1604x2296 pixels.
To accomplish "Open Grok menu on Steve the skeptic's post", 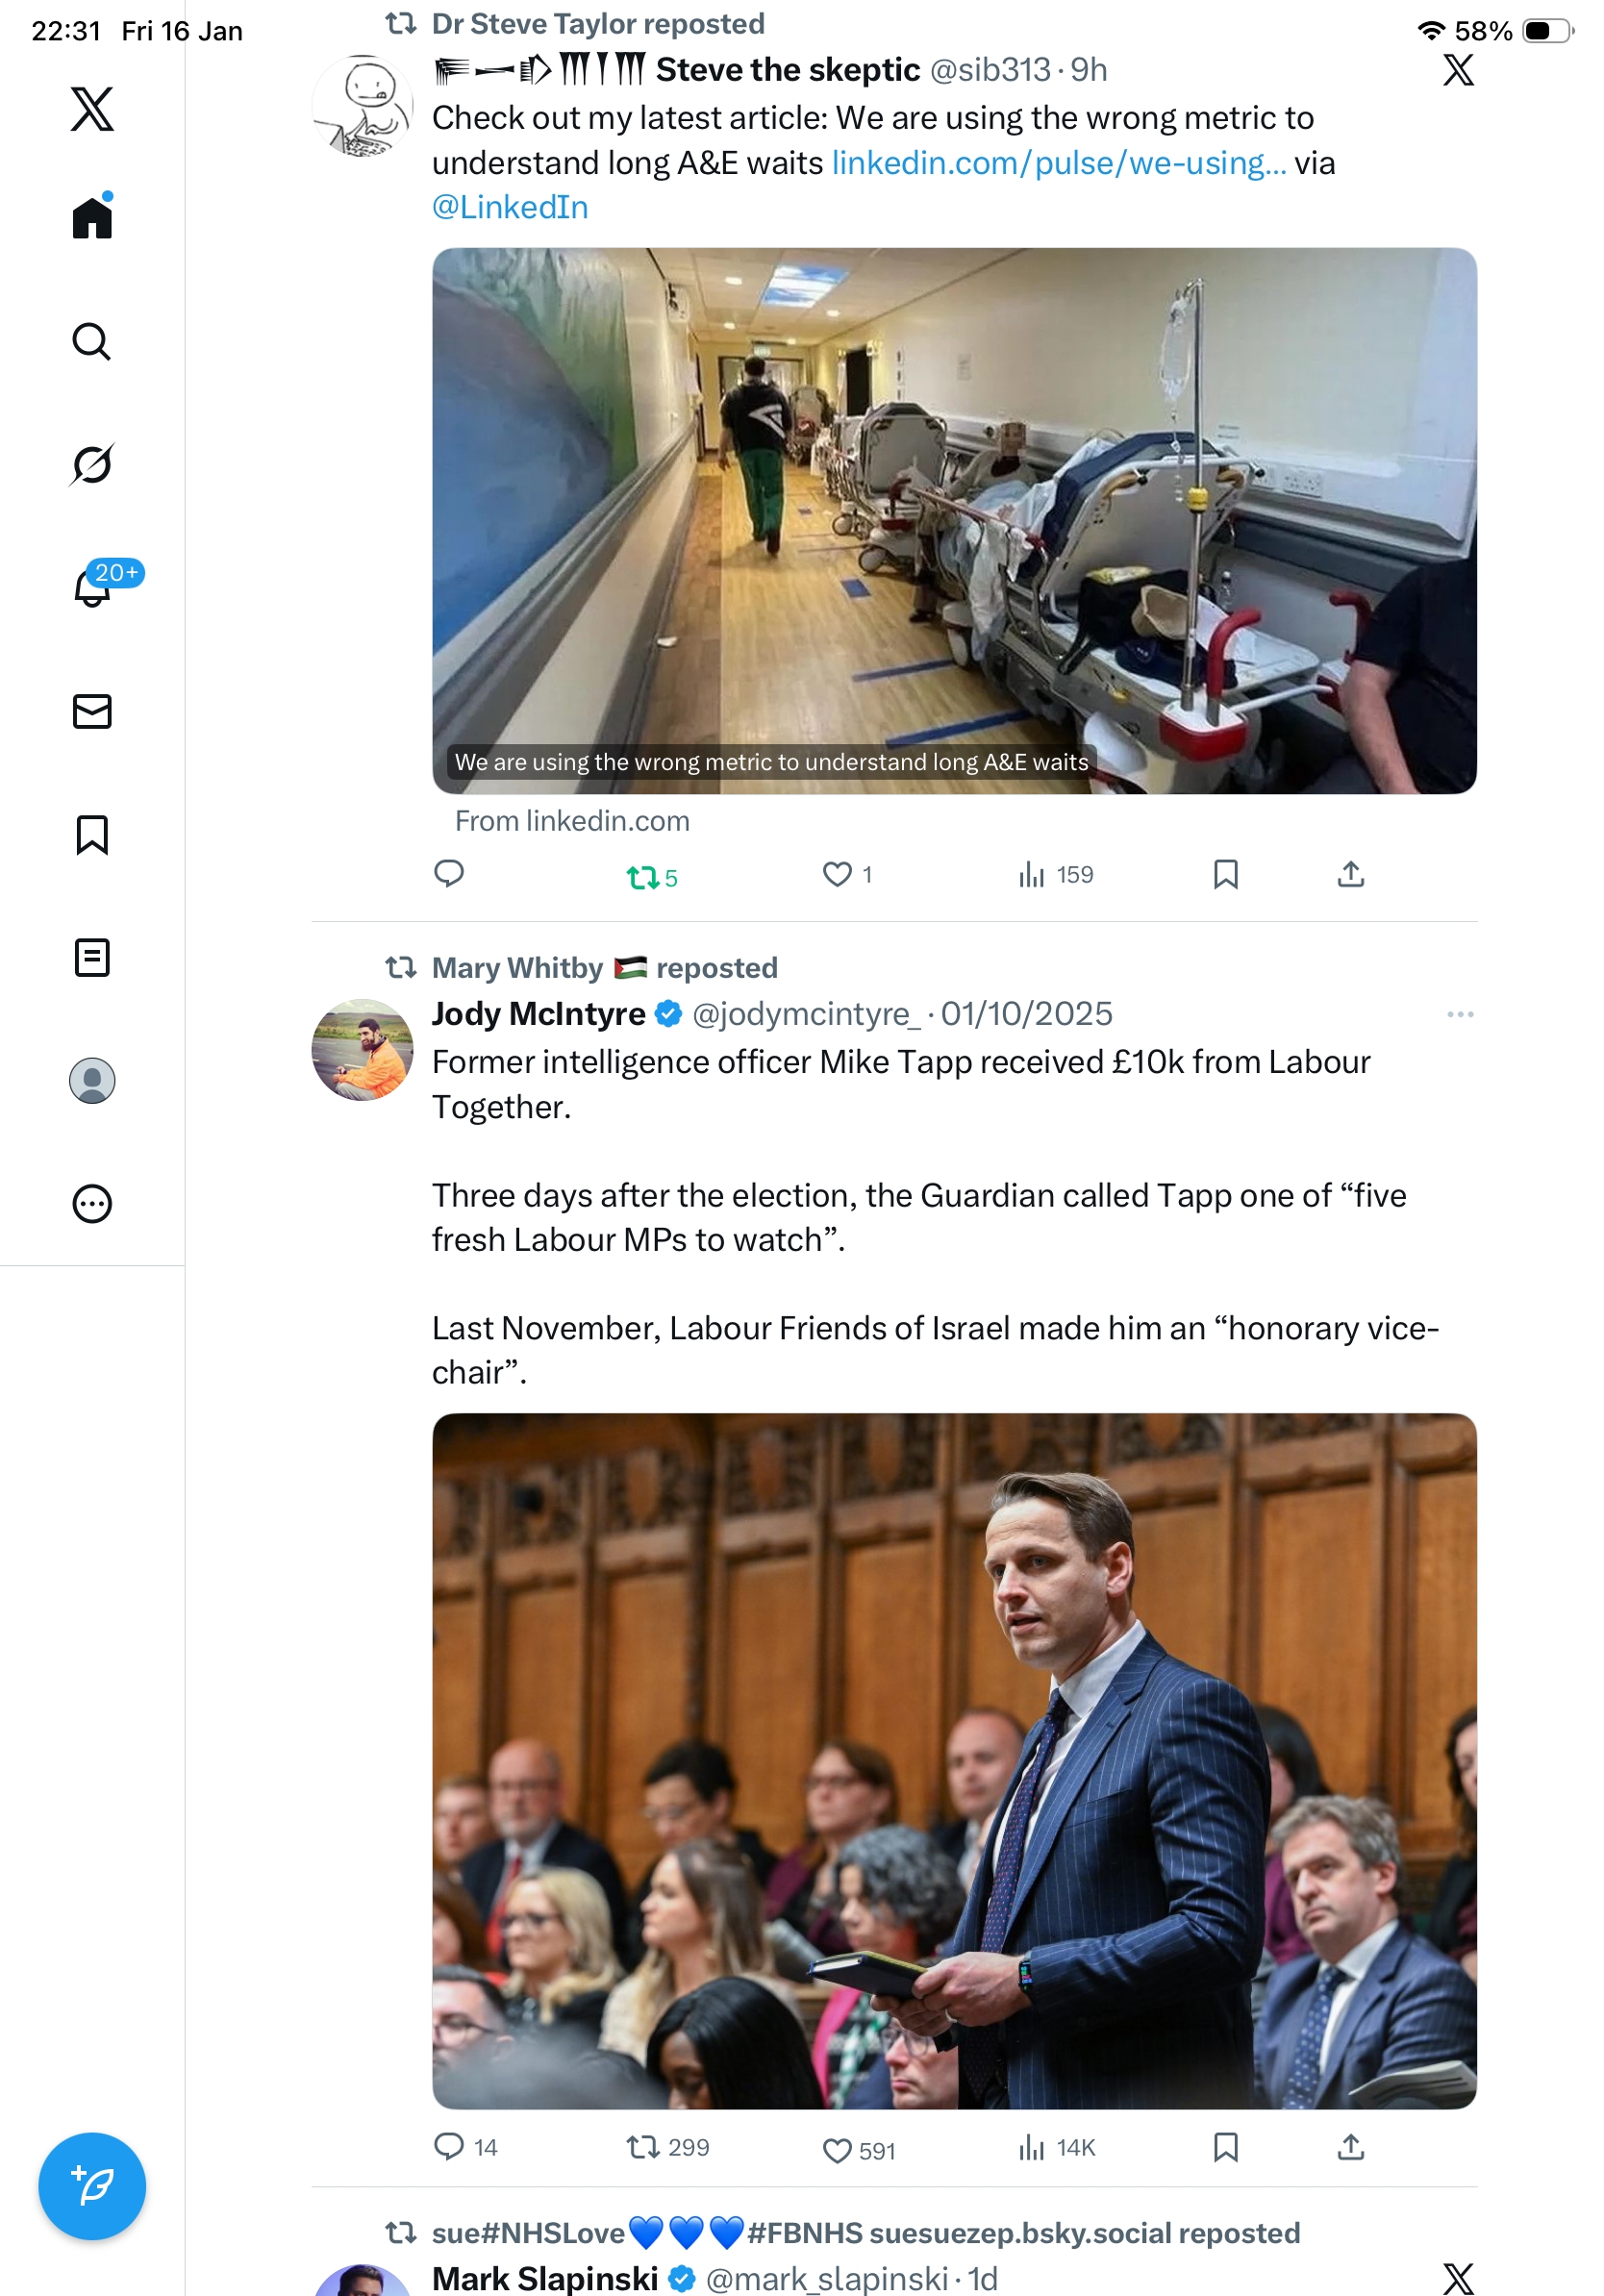I will coord(1458,70).
